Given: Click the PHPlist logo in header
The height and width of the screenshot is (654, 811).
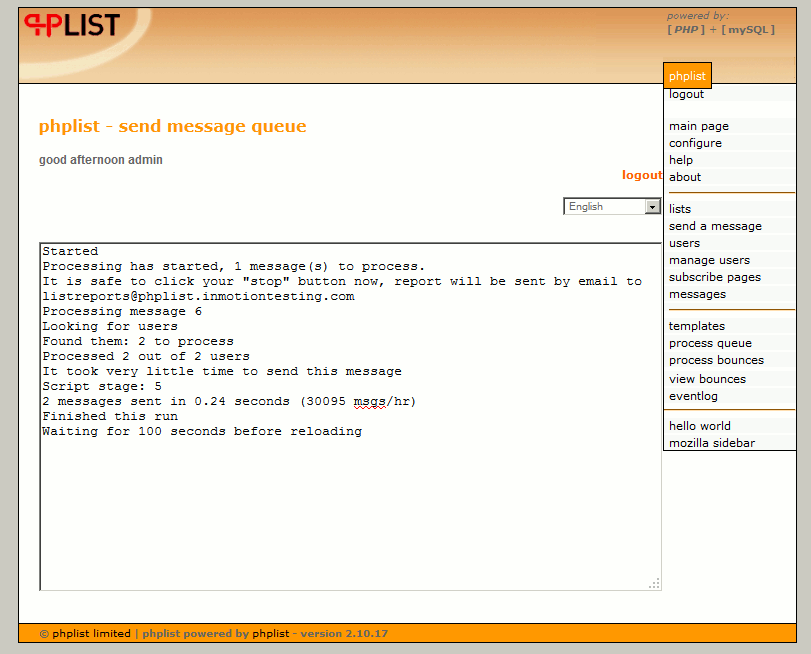Looking at the screenshot, I should coord(72,25).
